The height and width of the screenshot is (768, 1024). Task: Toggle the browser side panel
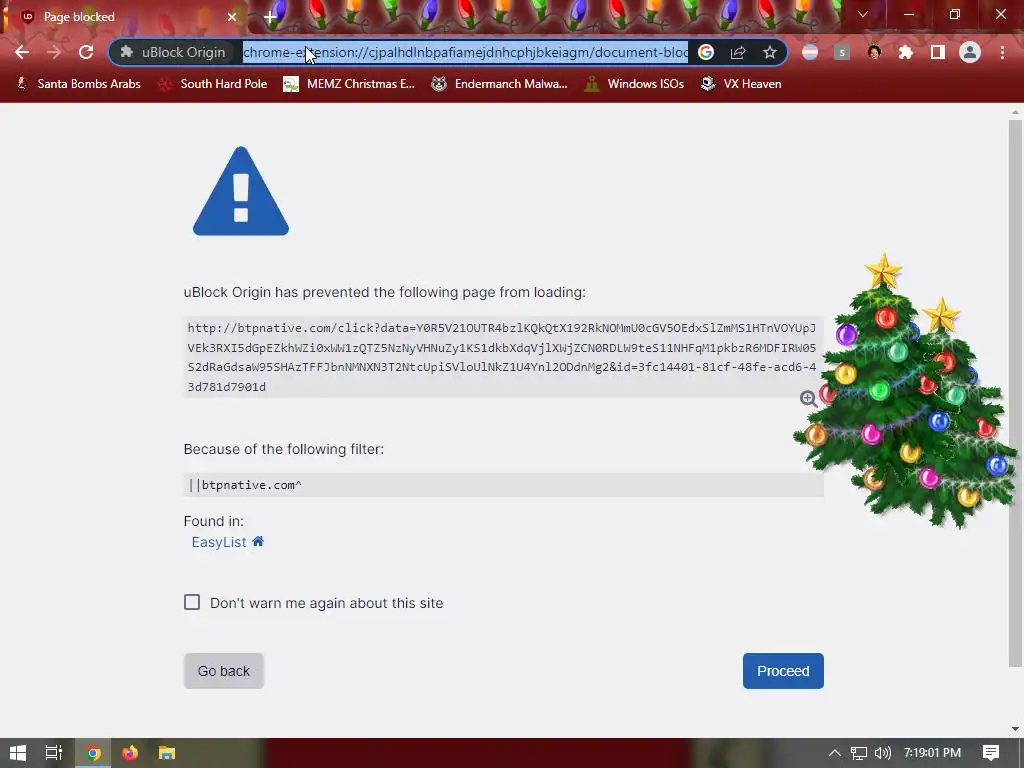pos(938,52)
